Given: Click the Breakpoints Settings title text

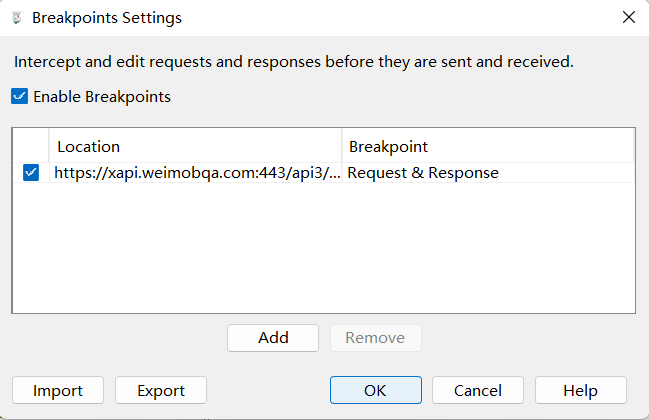Looking at the screenshot, I should [107, 17].
